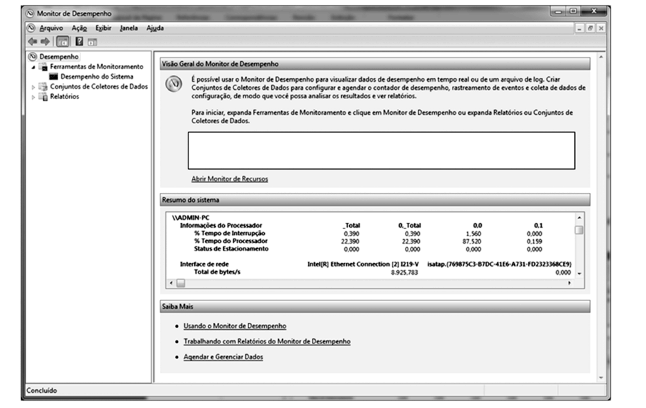Click the Desempenho root node icon
Screen dimensions: 646x408
click(x=33, y=56)
